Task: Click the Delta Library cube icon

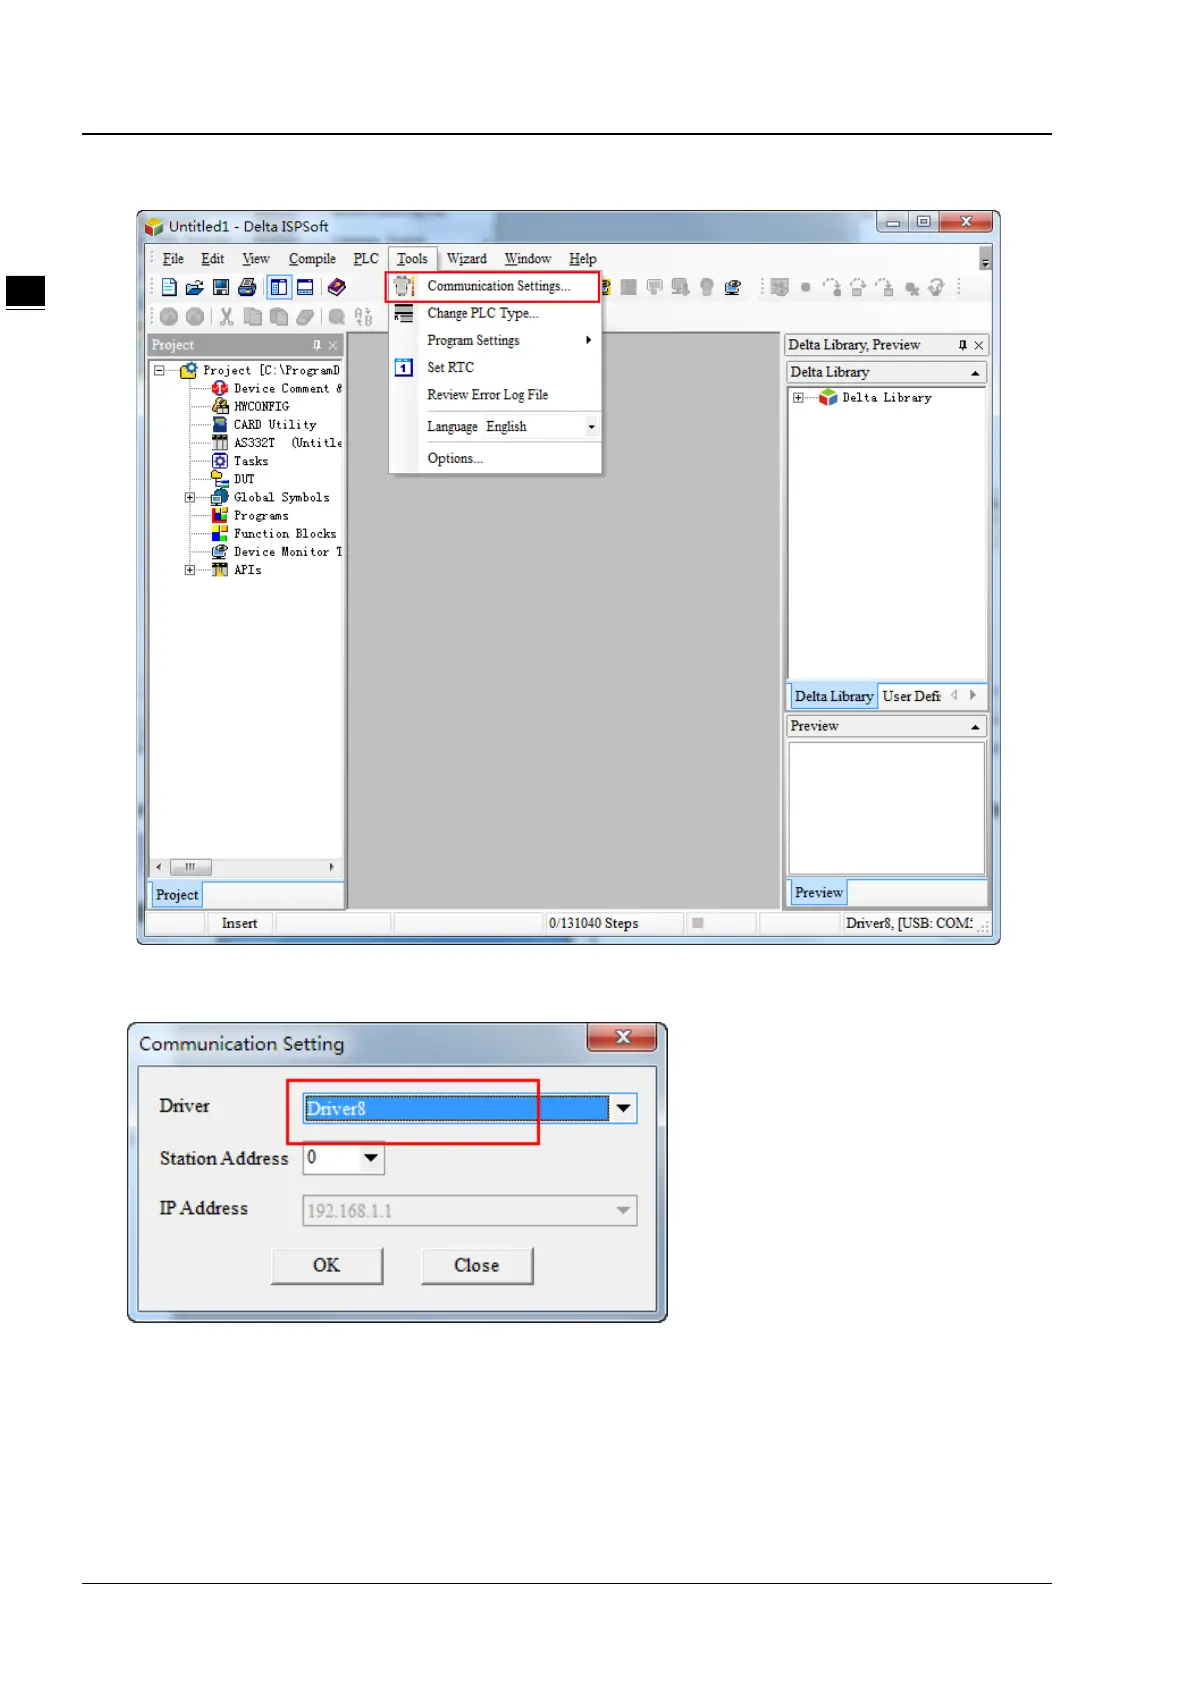Action: pyautogui.click(x=828, y=398)
